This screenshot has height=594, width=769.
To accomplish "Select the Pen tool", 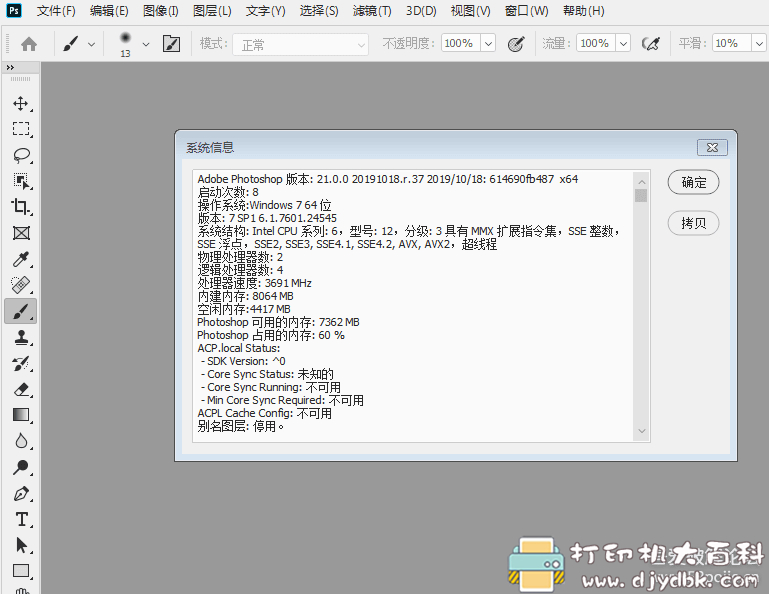I will 21,493.
